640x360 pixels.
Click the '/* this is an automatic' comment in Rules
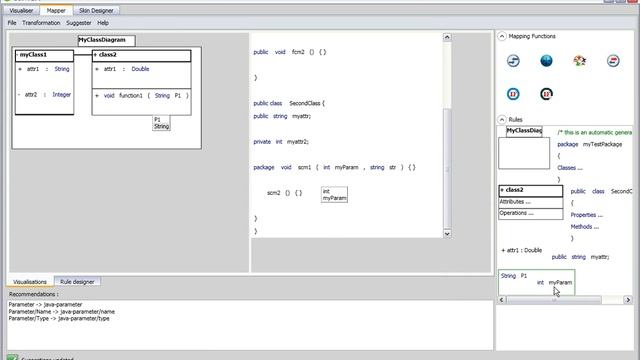(595, 133)
